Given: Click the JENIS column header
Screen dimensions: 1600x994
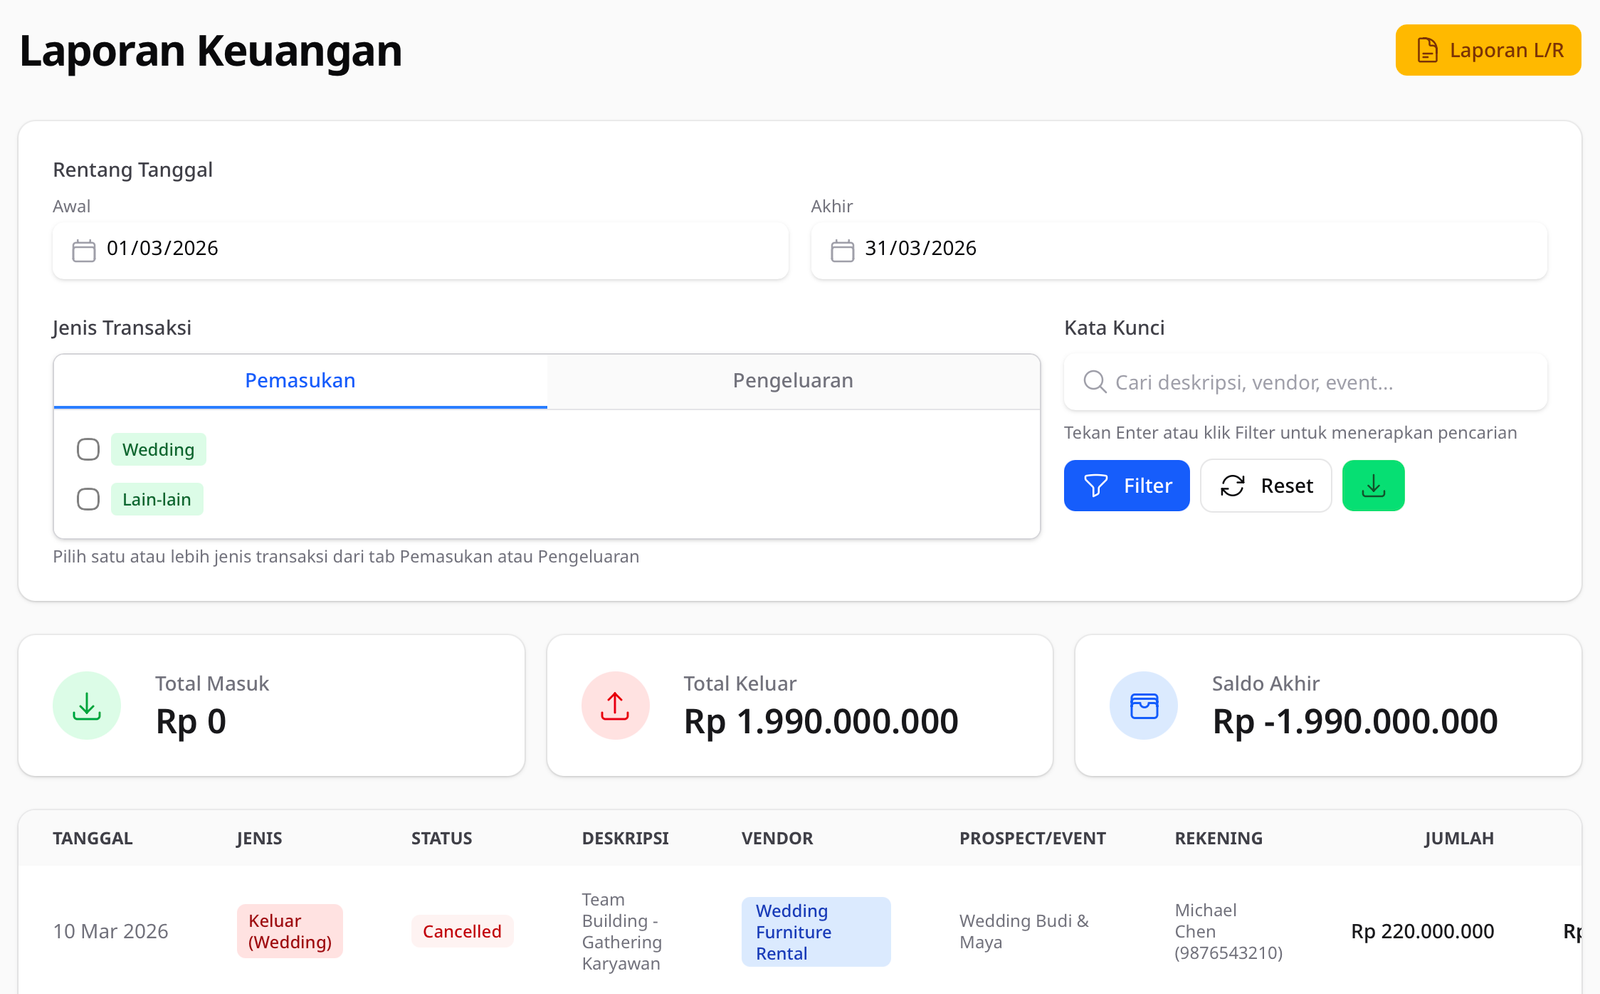Looking at the screenshot, I should coord(259,839).
